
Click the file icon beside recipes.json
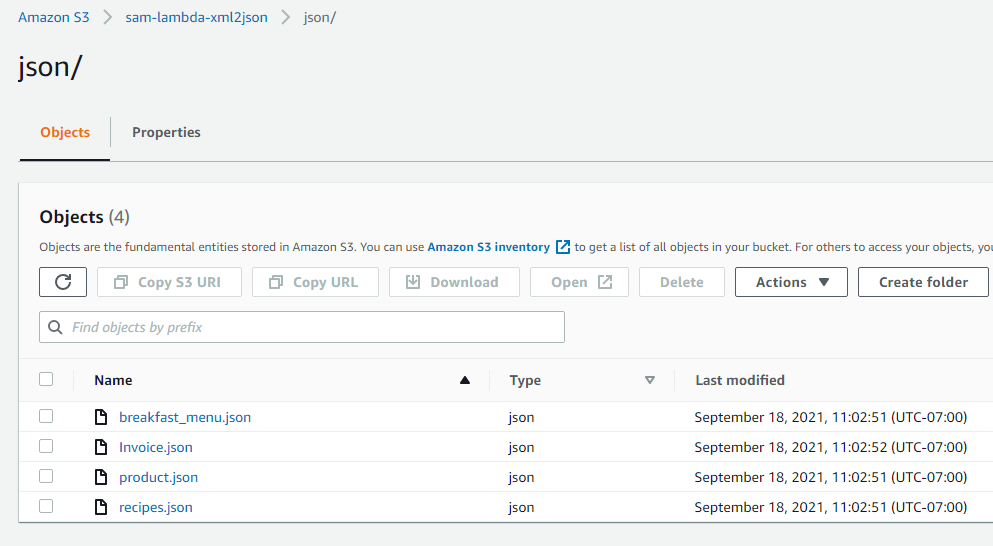pos(100,507)
